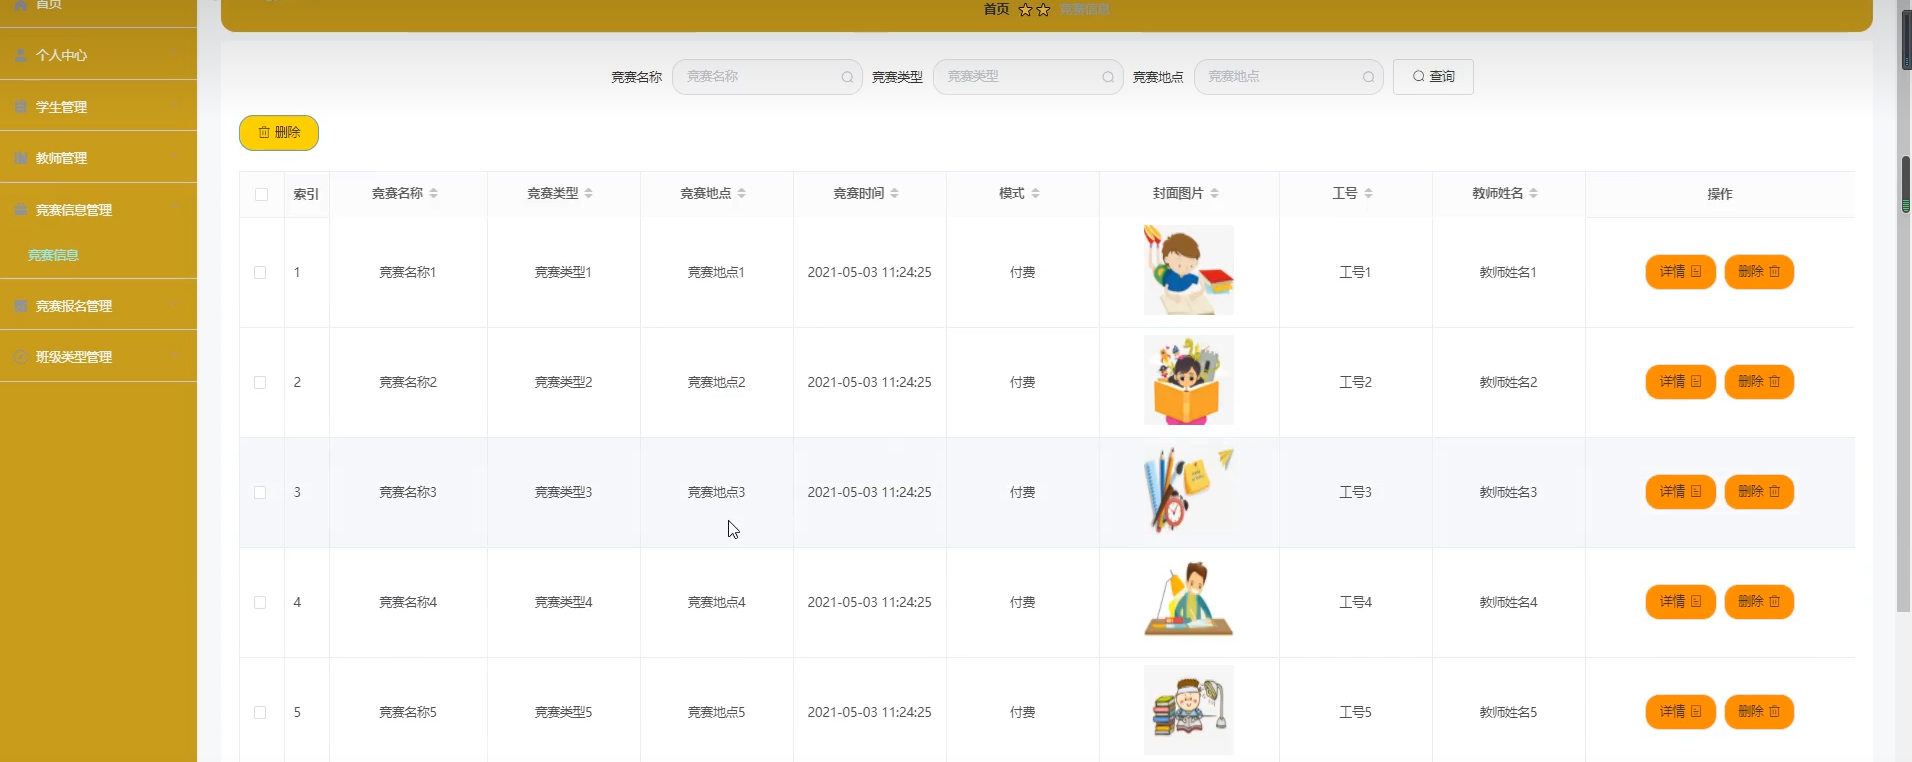This screenshot has height=762, width=1912.
Task: Expand 班级类型管理 sidebar menu
Action: tap(98, 357)
